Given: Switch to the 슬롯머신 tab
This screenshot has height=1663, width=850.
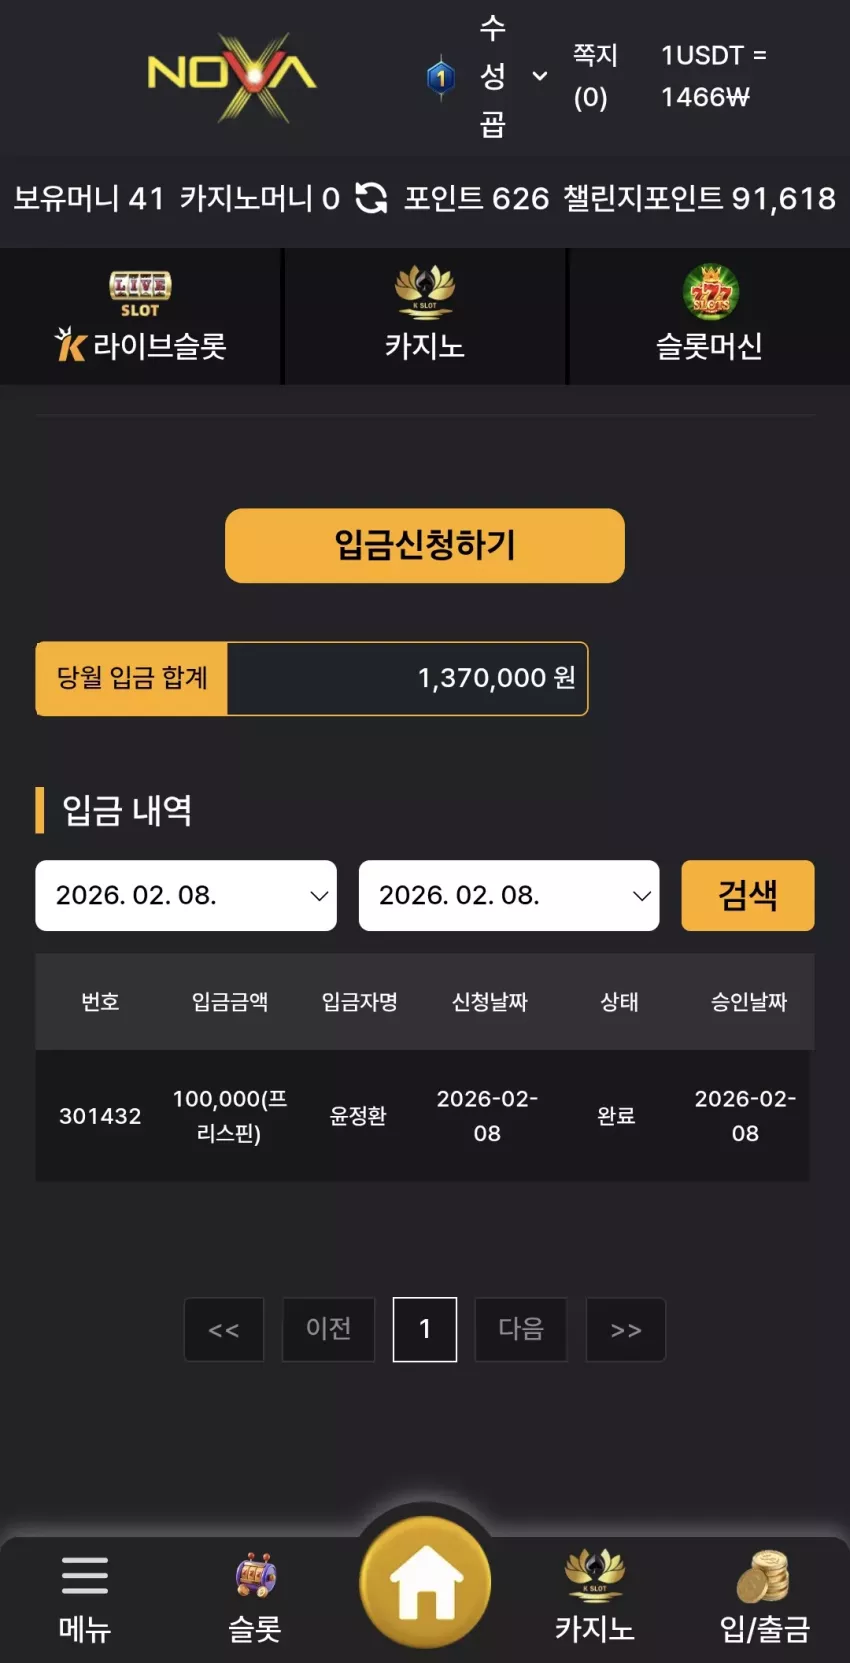Looking at the screenshot, I should (x=709, y=316).
